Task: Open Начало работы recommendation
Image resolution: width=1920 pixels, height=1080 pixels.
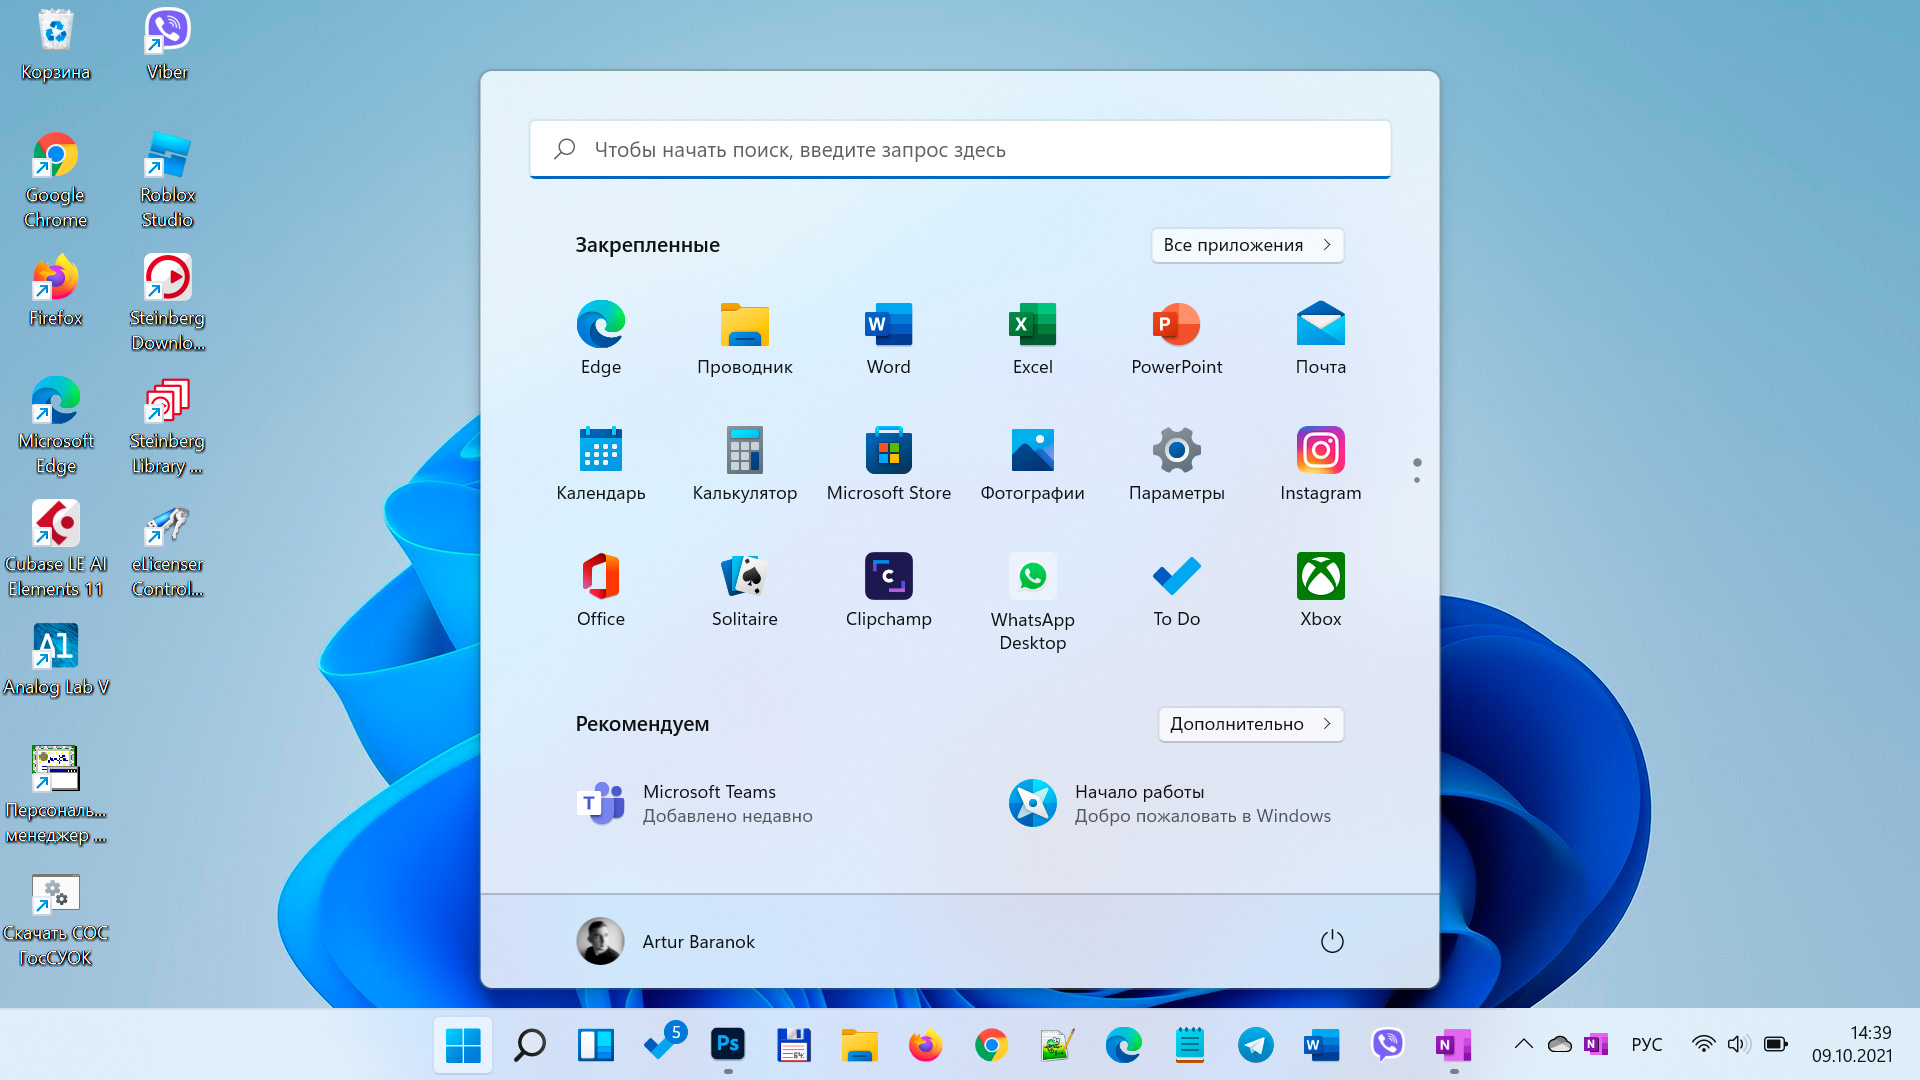Action: [1170, 803]
